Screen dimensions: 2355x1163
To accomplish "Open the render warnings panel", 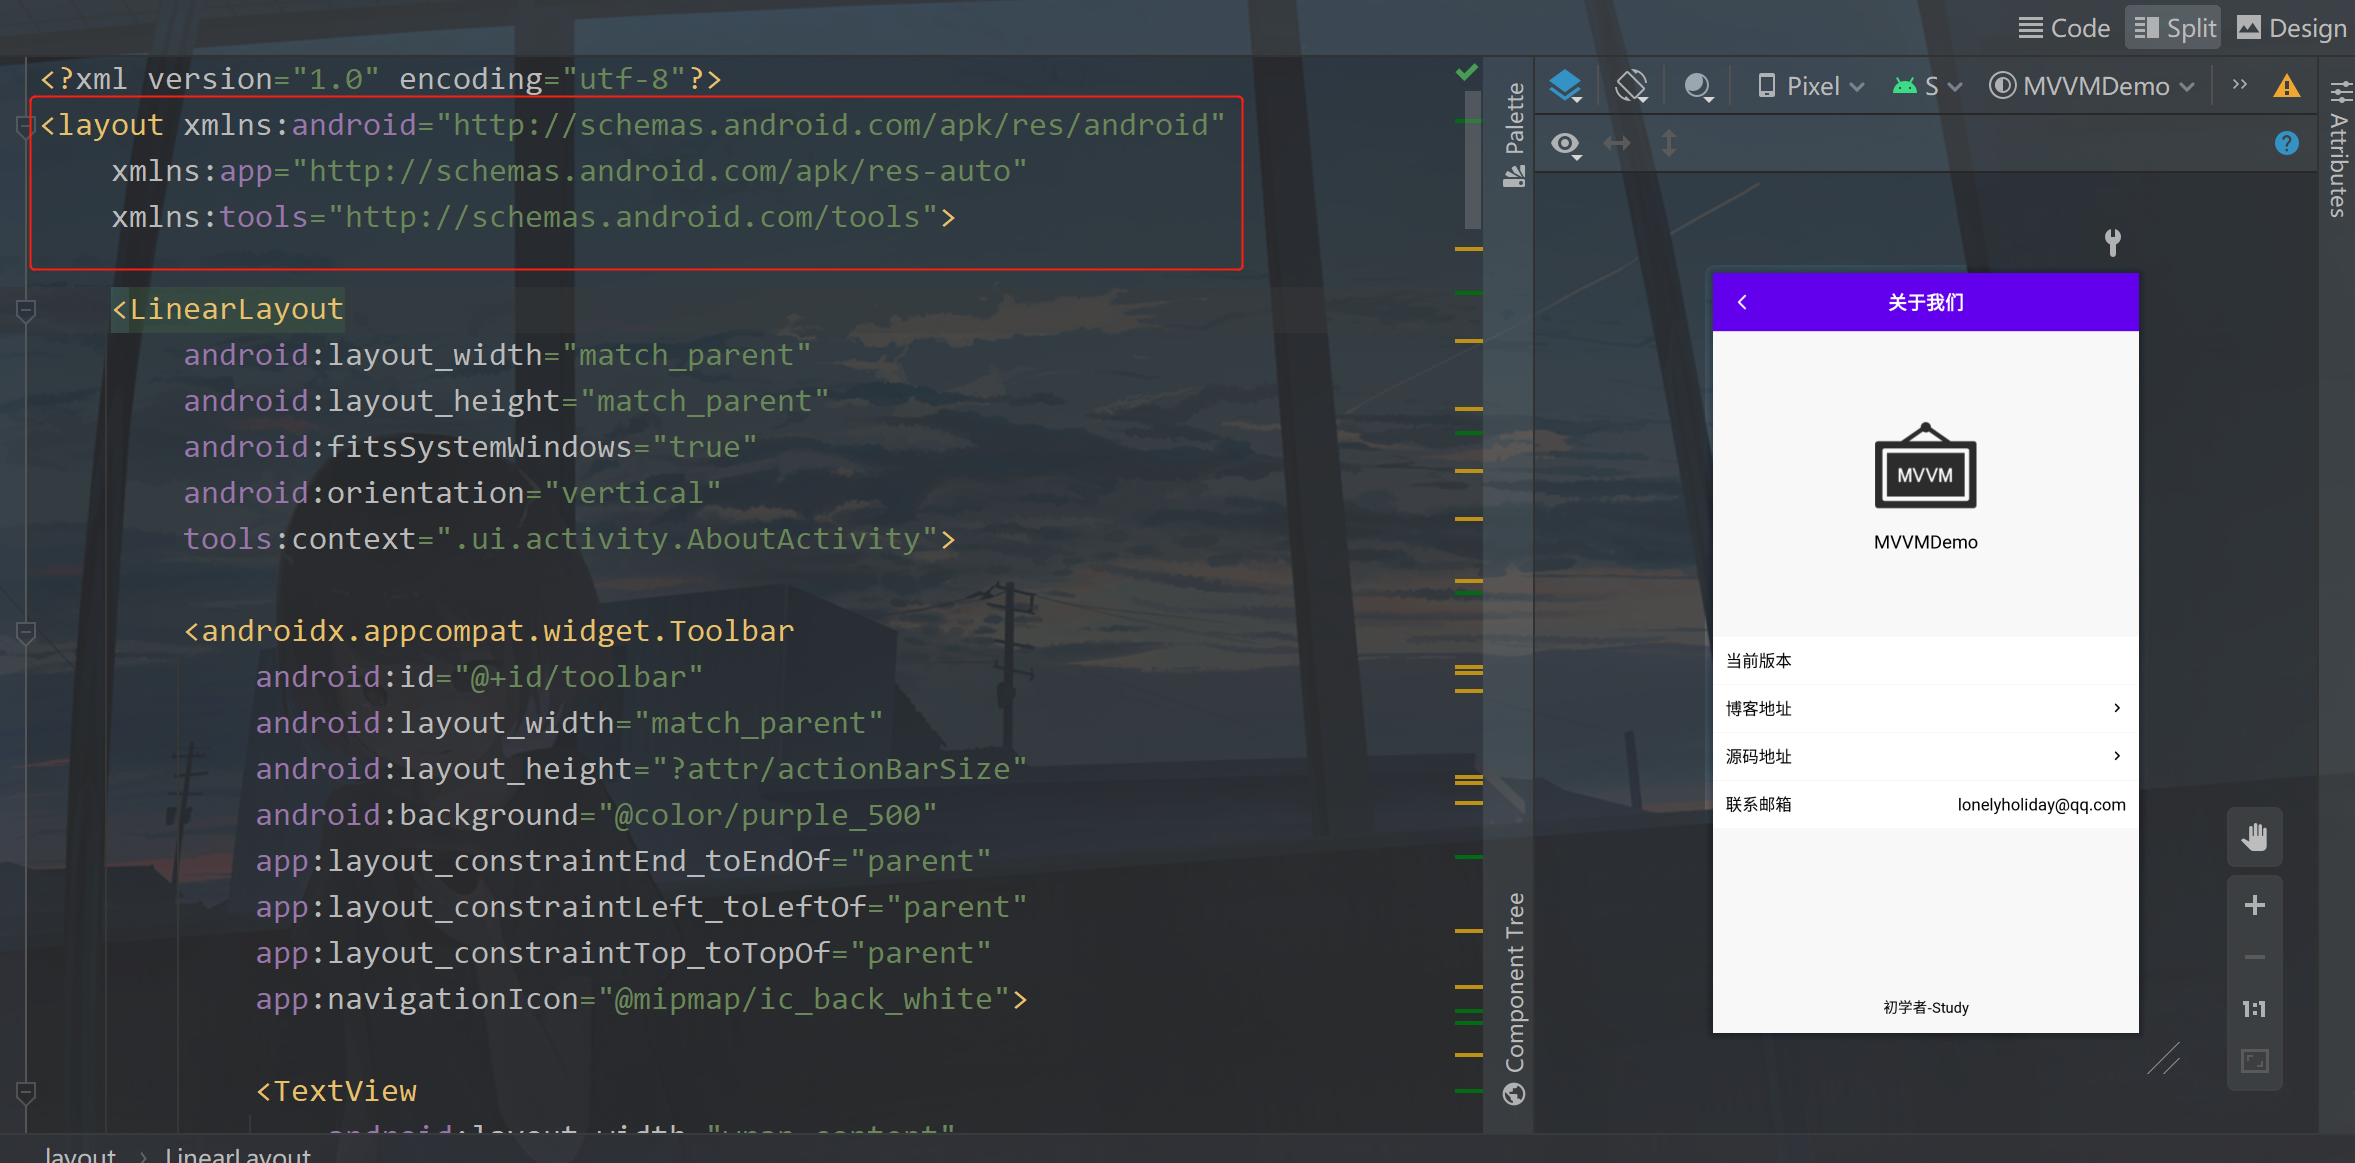I will point(2285,85).
